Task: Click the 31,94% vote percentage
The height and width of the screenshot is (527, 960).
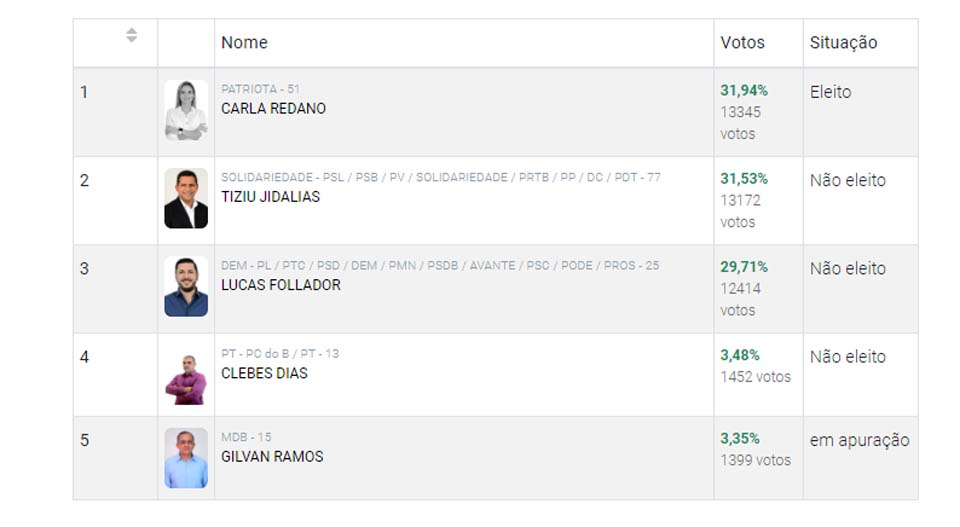Action: coord(744,91)
